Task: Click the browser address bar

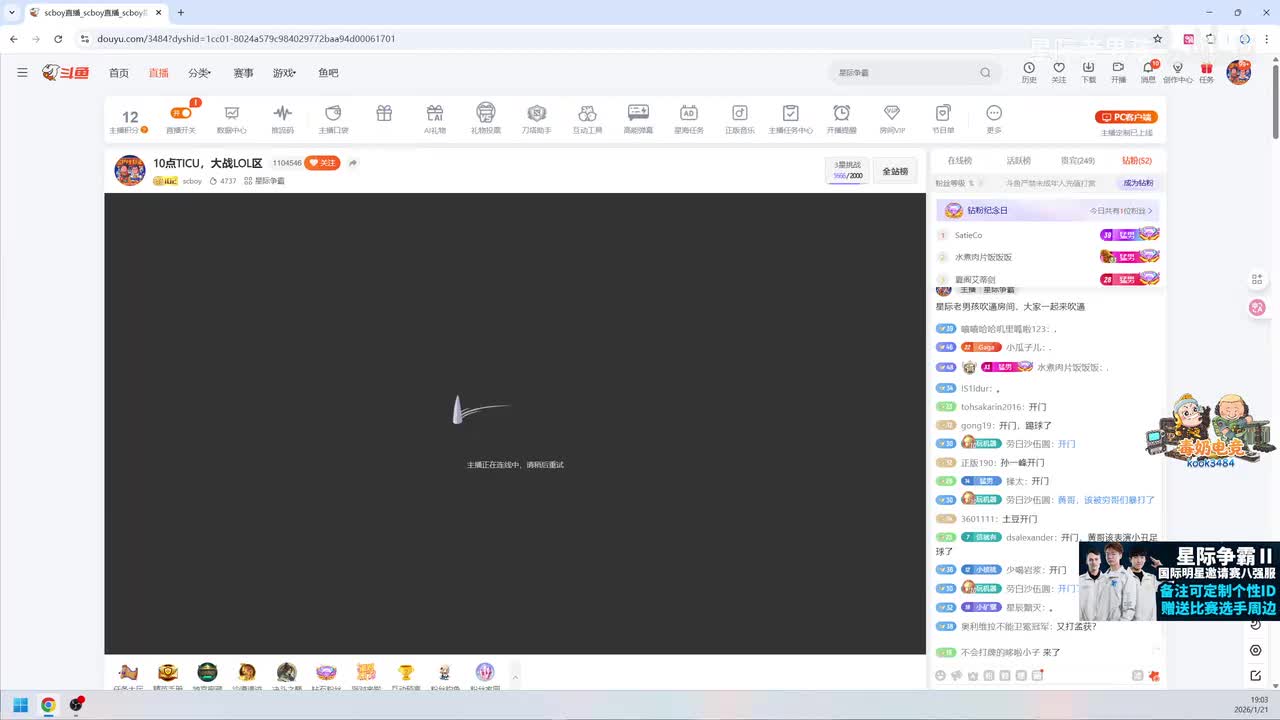Action: coord(620,39)
